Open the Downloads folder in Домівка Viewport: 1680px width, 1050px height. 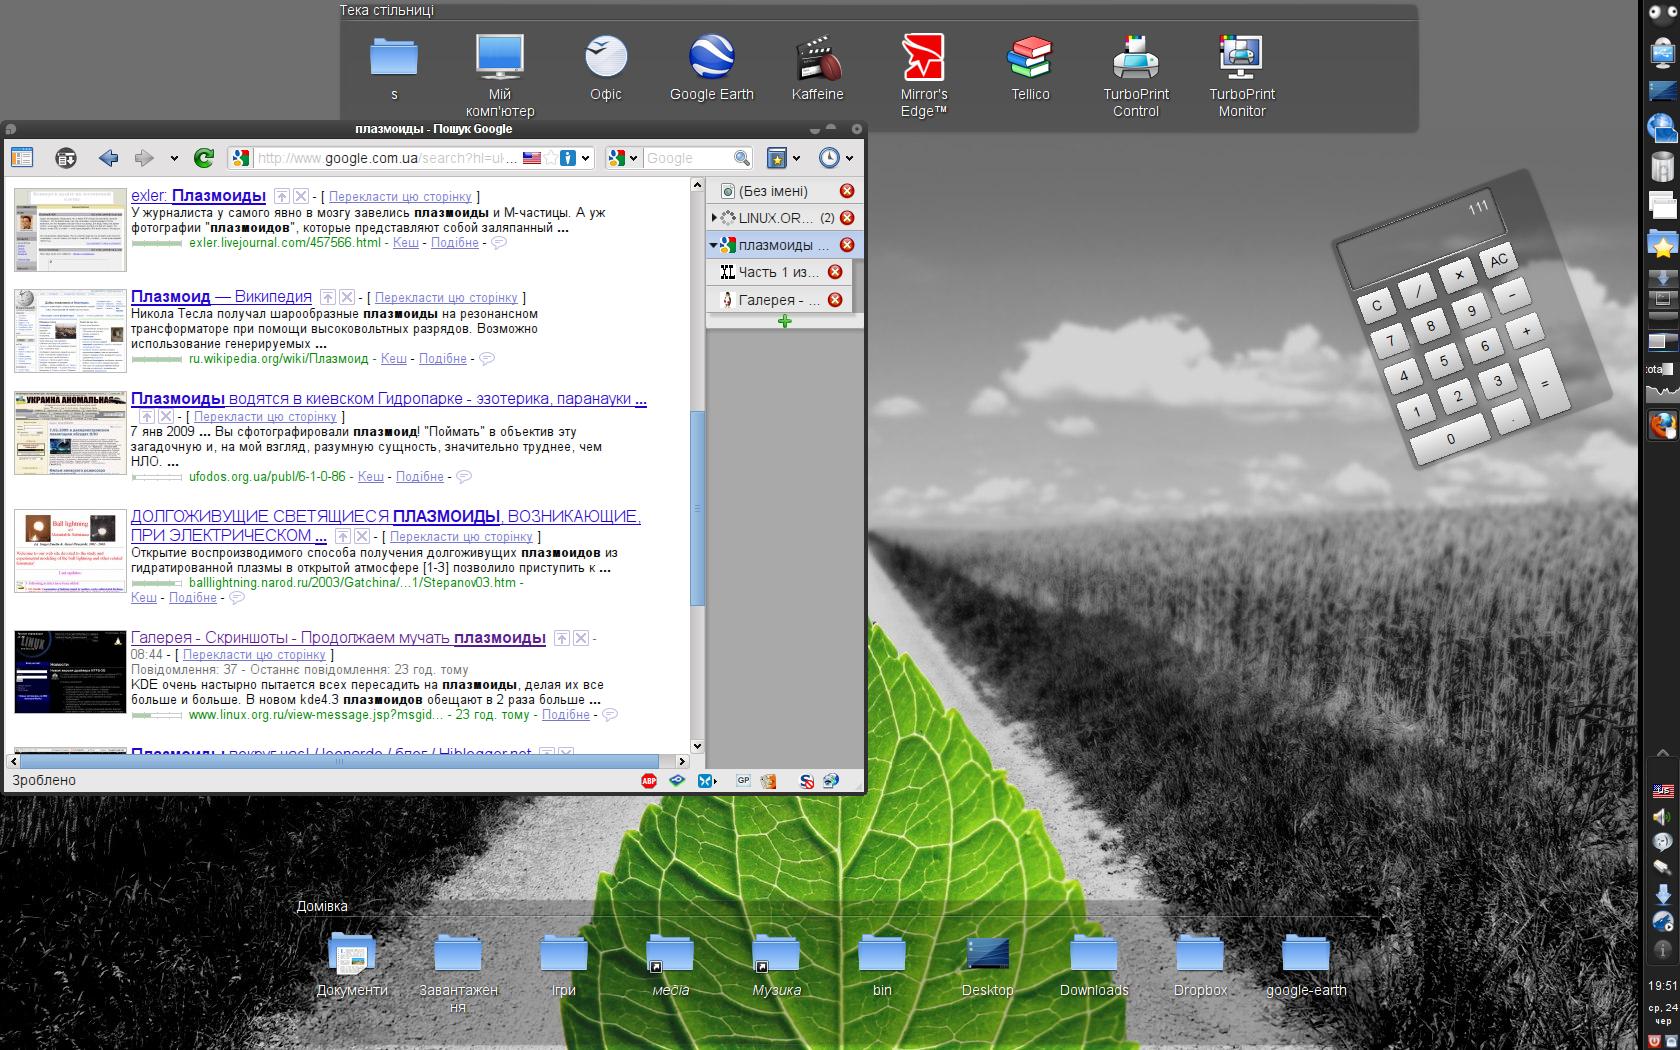pos(1094,965)
